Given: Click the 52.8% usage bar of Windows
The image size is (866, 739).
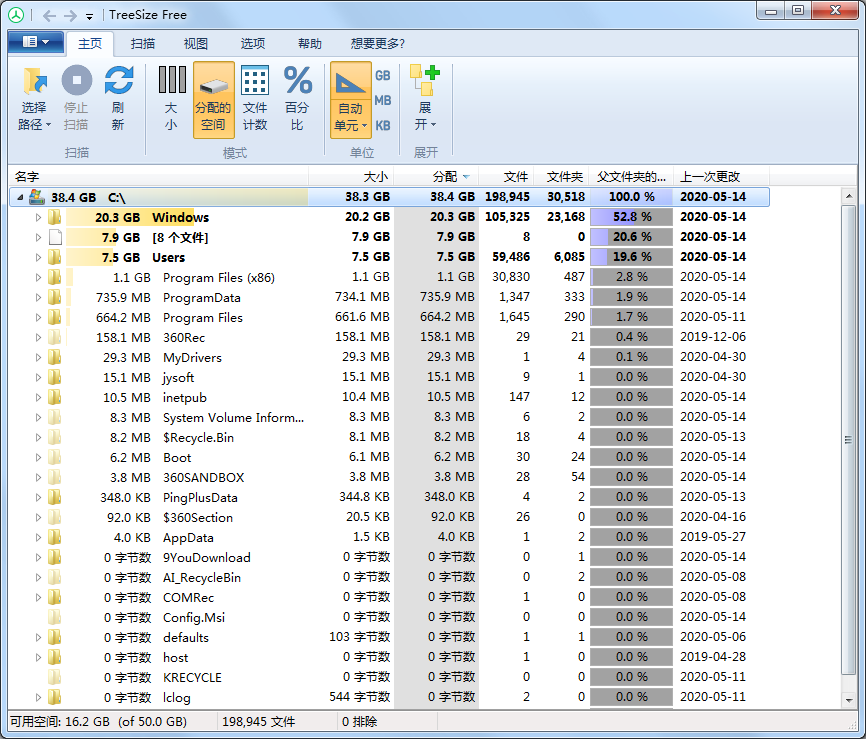Looking at the screenshot, I should tap(631, 217).
